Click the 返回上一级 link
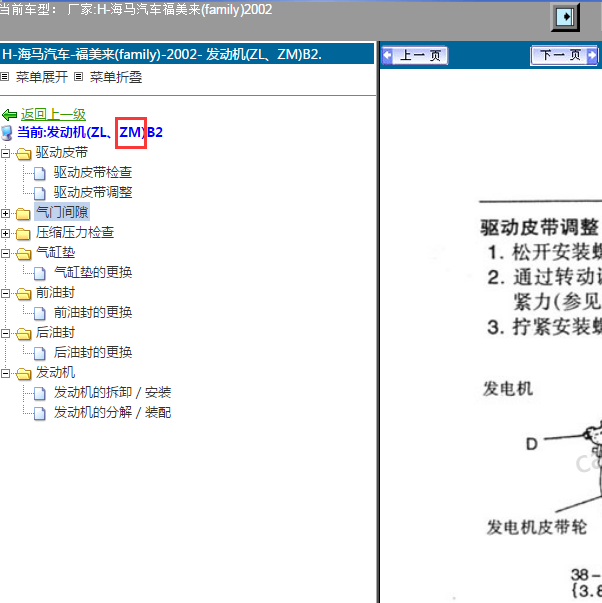602x603 pixels. (x=53, y=114)
